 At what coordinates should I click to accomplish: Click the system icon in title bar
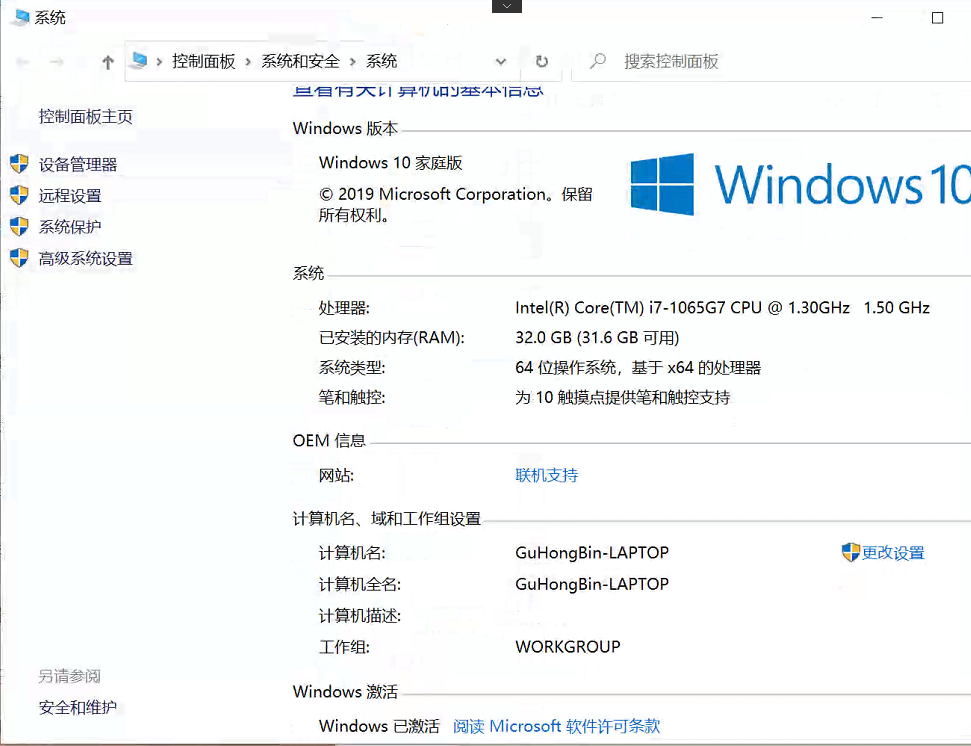[20, 17]
